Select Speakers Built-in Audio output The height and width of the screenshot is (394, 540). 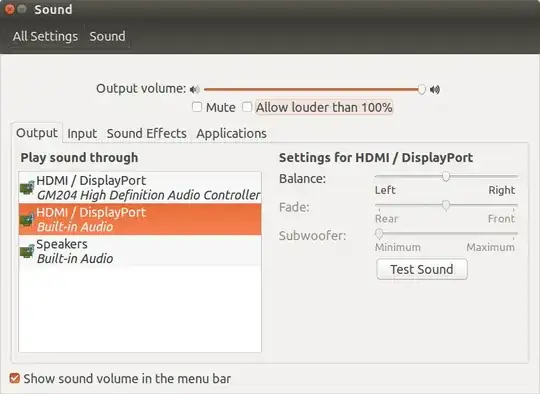[x=140, y=251]
